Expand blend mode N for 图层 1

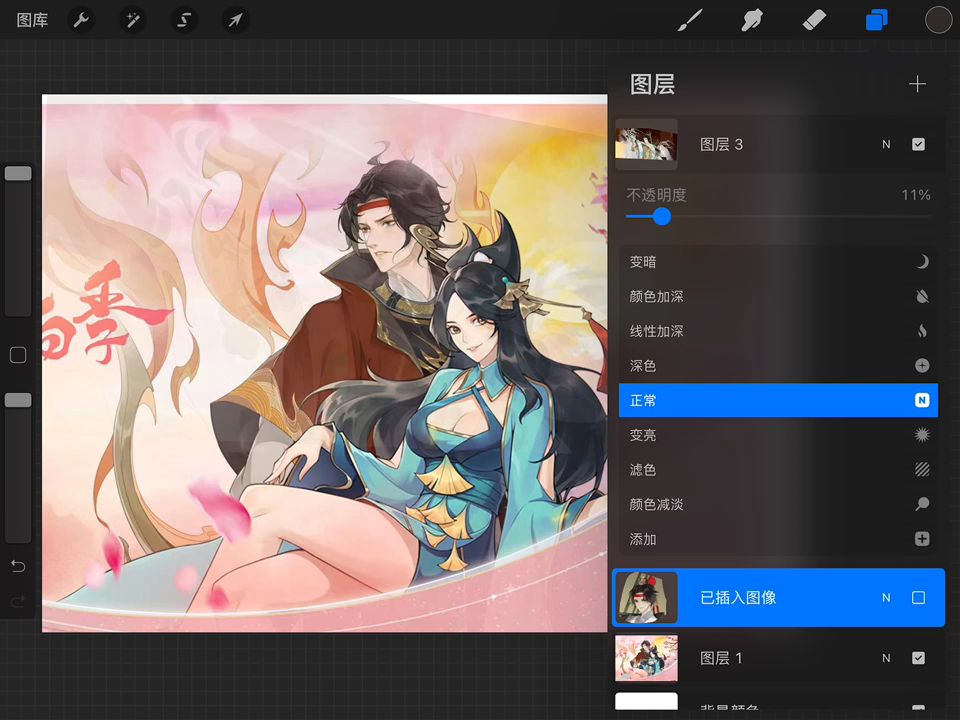pyautogui.click(x=886, y=658)
